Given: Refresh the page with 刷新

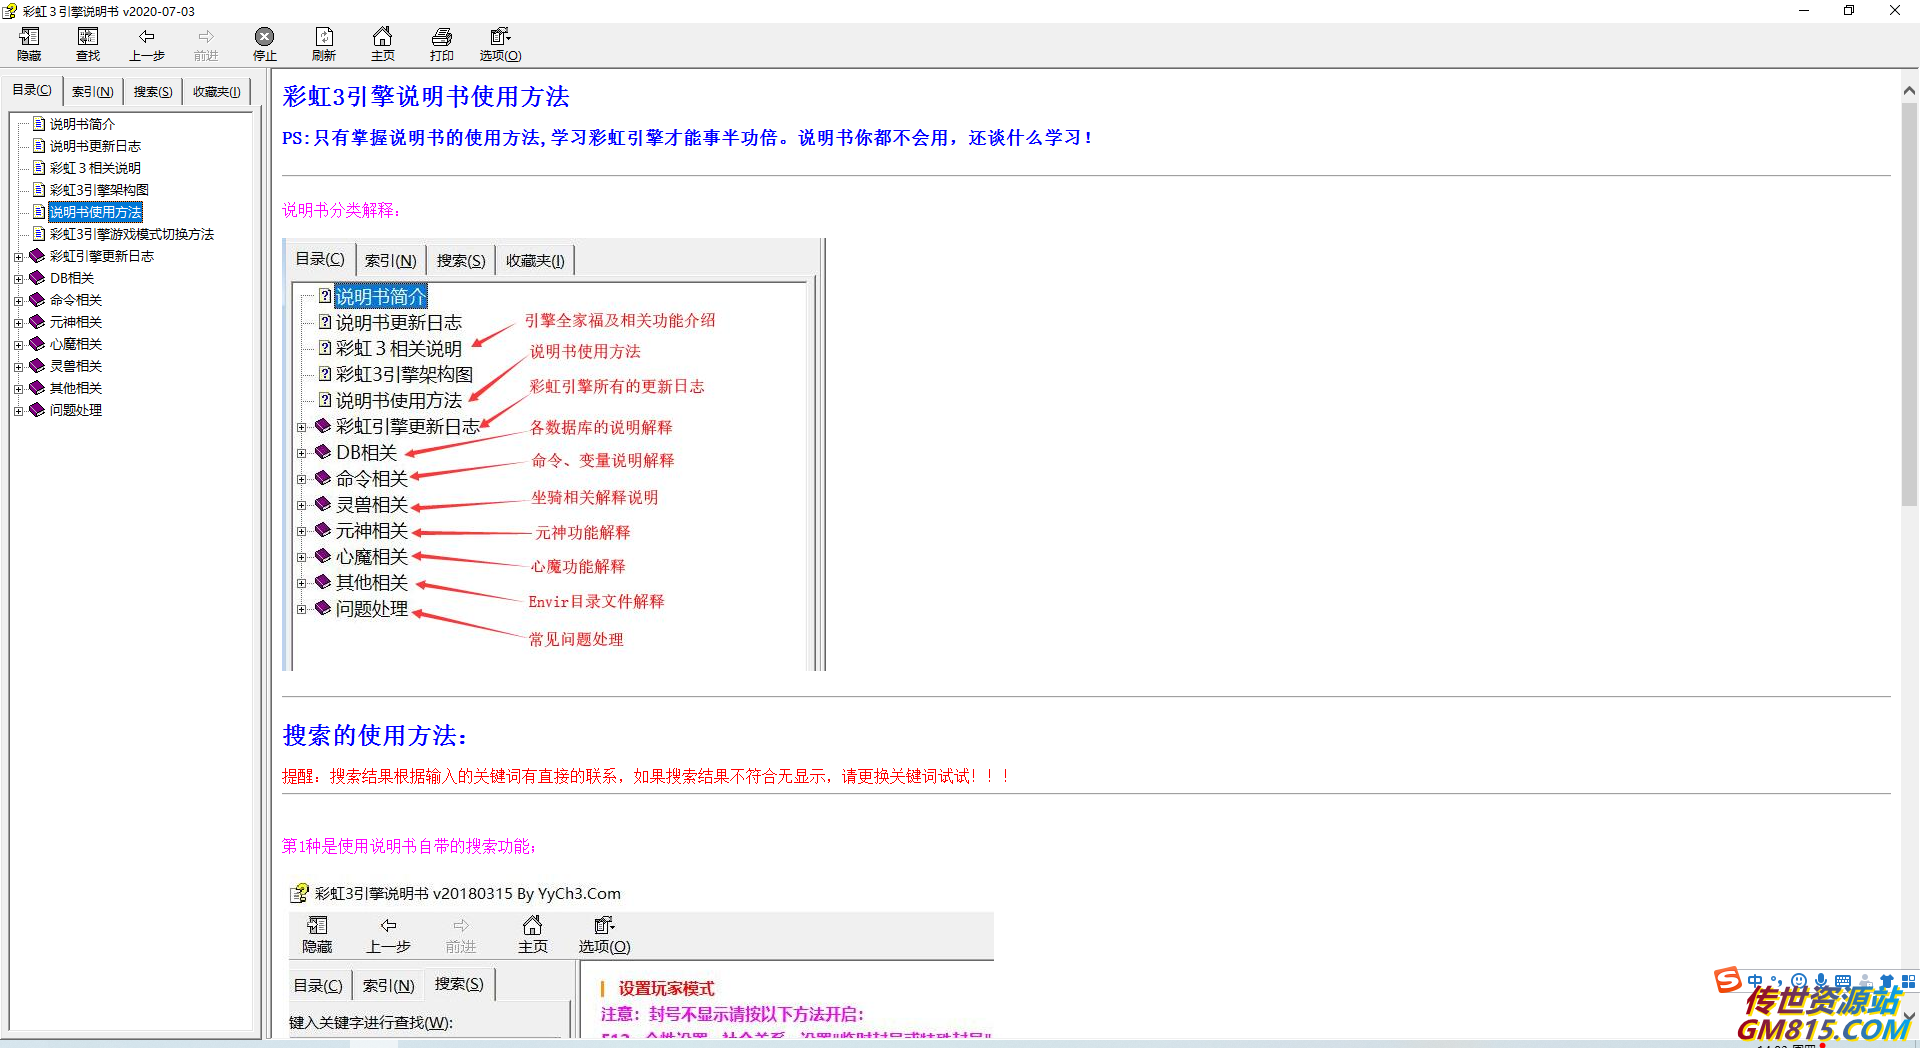Looking at the screenshot, I should tap(324, 44).
